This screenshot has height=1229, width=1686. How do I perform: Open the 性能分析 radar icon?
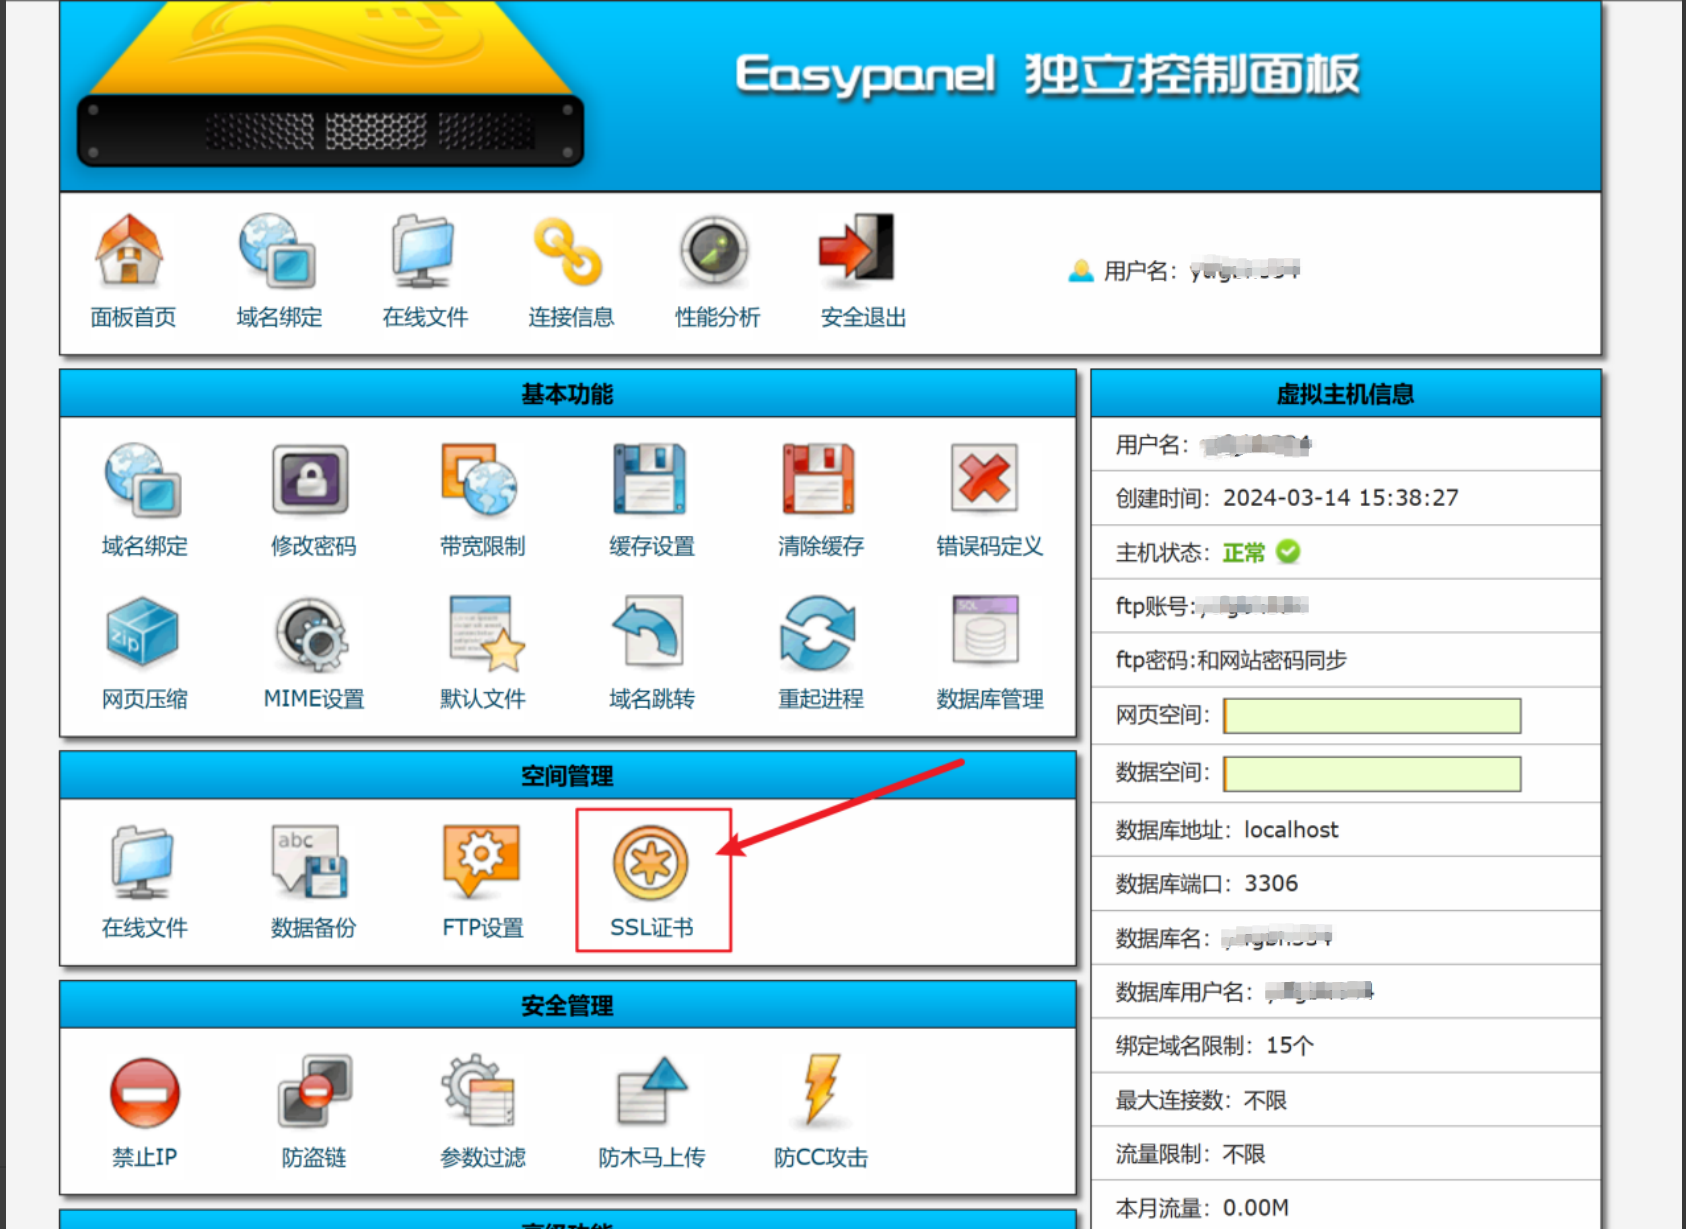(x=714, y=250)
